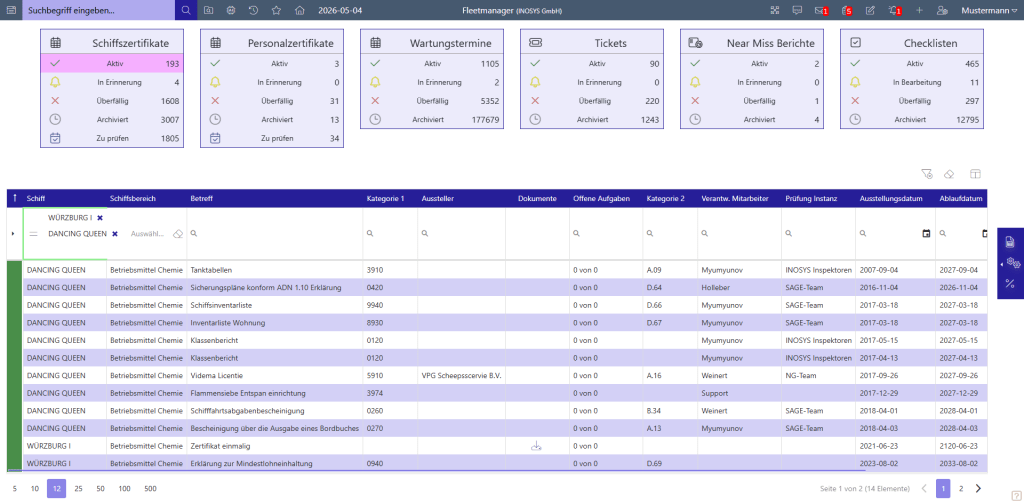1024x504 pixels.
Task: Clear table filters with the eraser icon
Action: [950, 174]
